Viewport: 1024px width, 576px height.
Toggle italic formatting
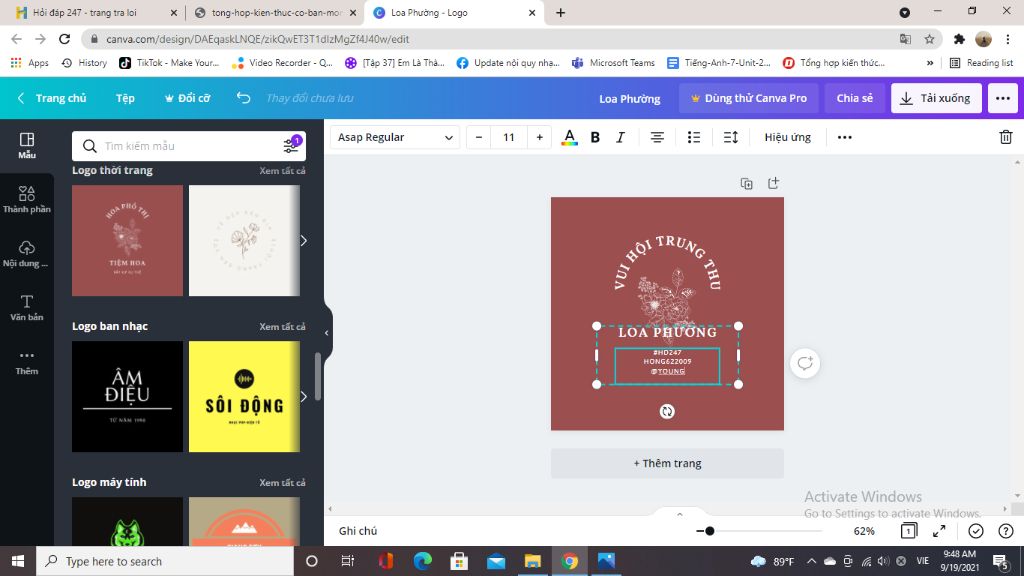(620, 137)
